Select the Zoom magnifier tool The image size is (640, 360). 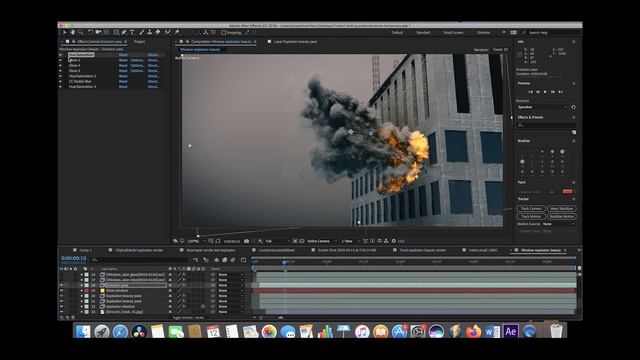[80, 32]
